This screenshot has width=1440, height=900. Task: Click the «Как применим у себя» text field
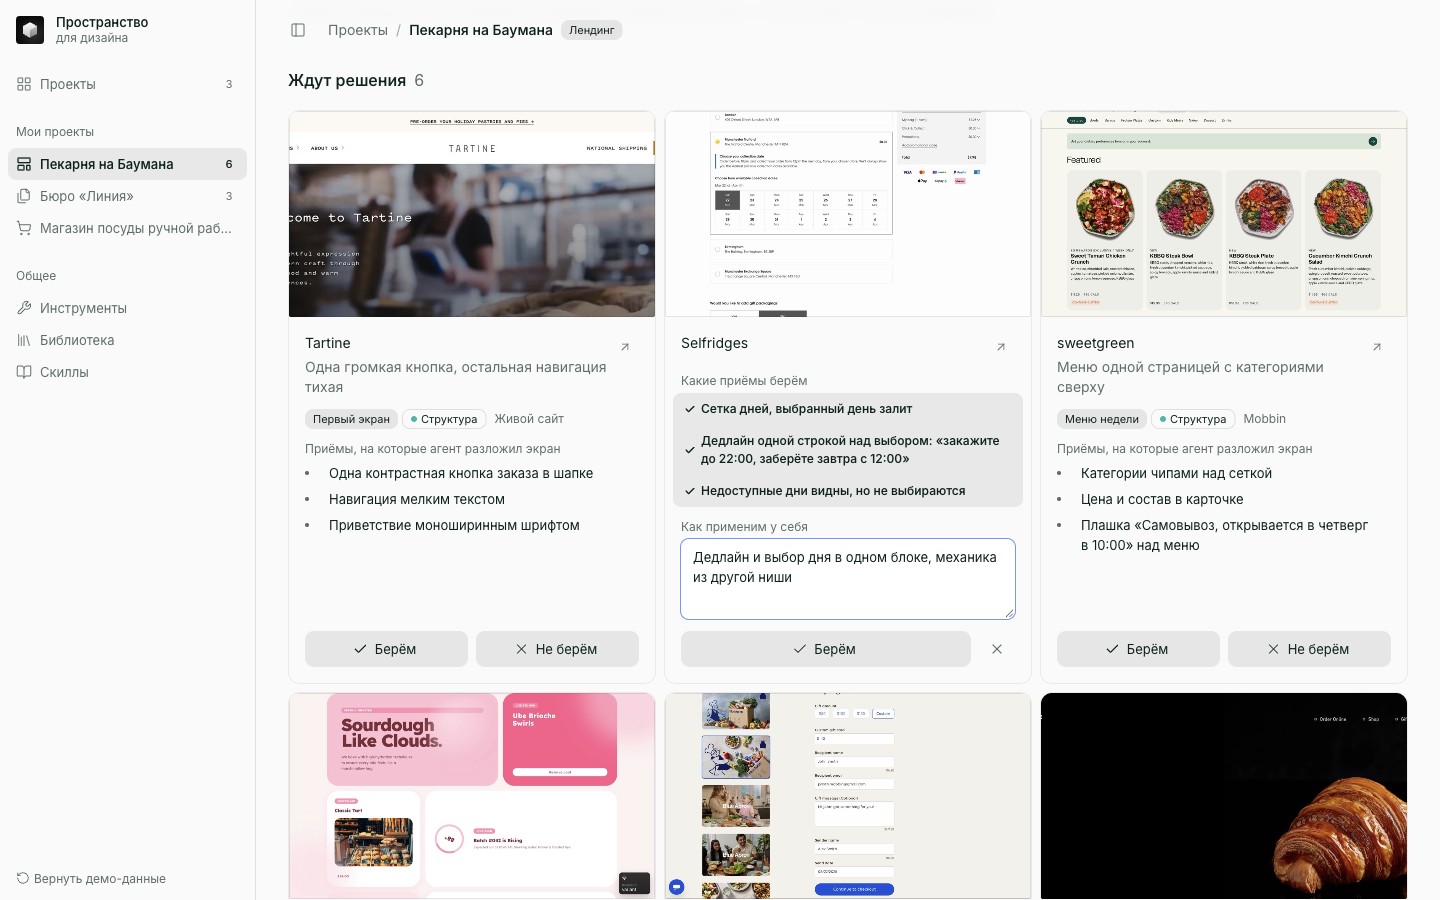pyautogui.click(x=848, y=579)
